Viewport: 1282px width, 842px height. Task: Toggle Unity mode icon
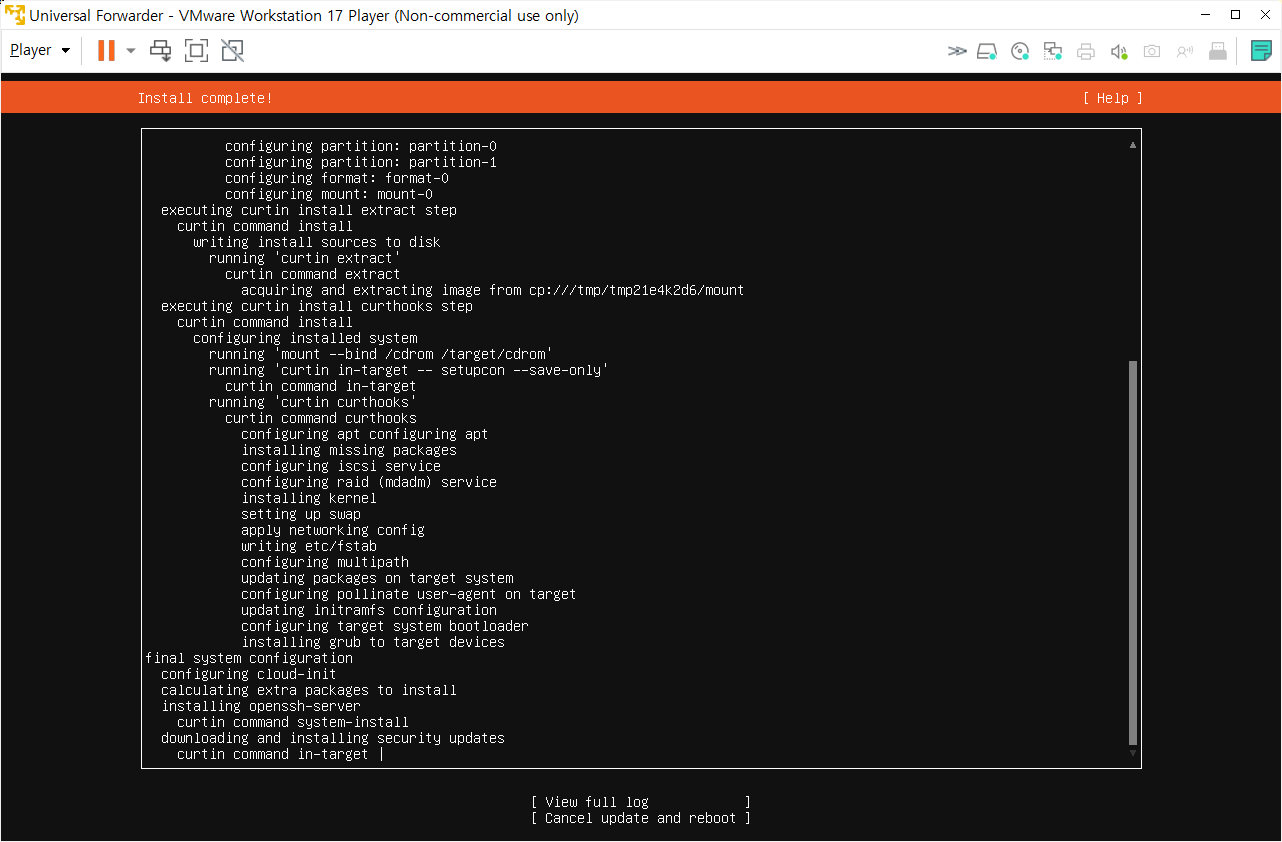[232, 50]
